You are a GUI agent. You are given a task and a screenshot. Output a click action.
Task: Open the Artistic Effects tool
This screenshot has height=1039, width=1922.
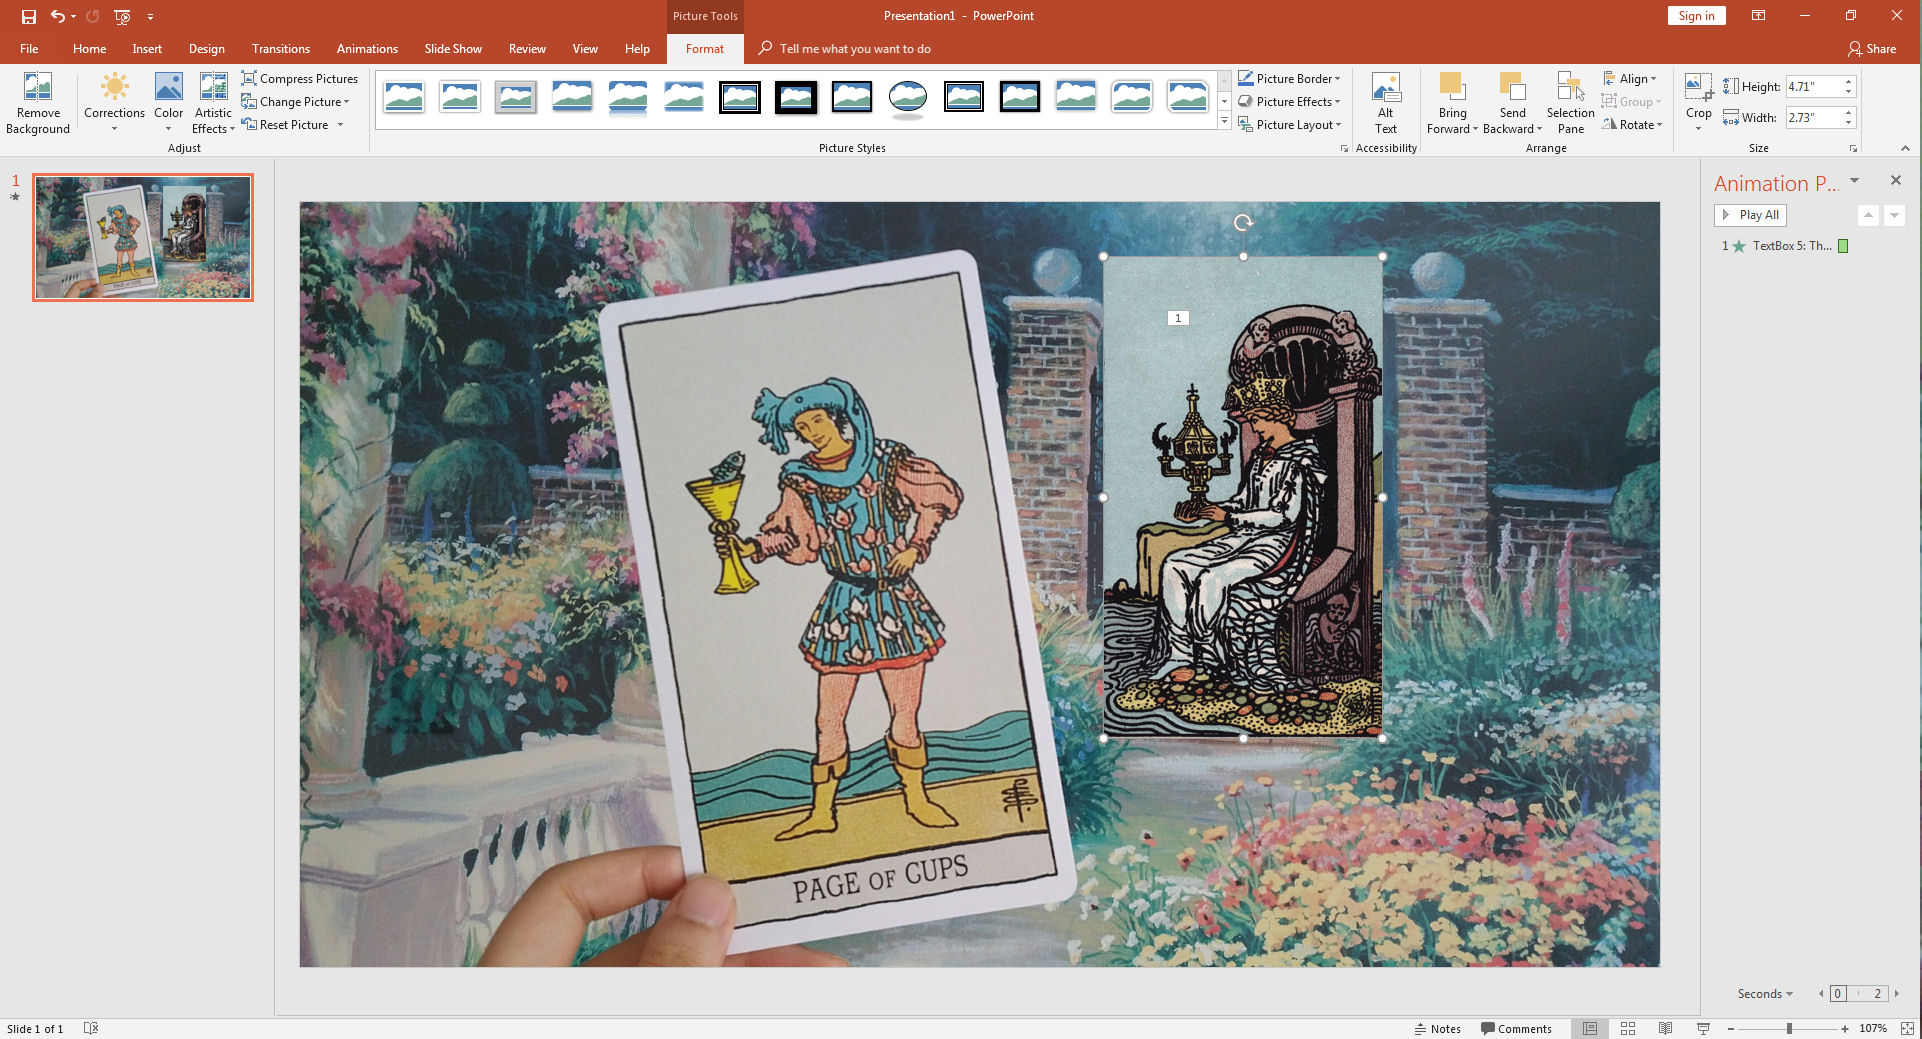213,102
